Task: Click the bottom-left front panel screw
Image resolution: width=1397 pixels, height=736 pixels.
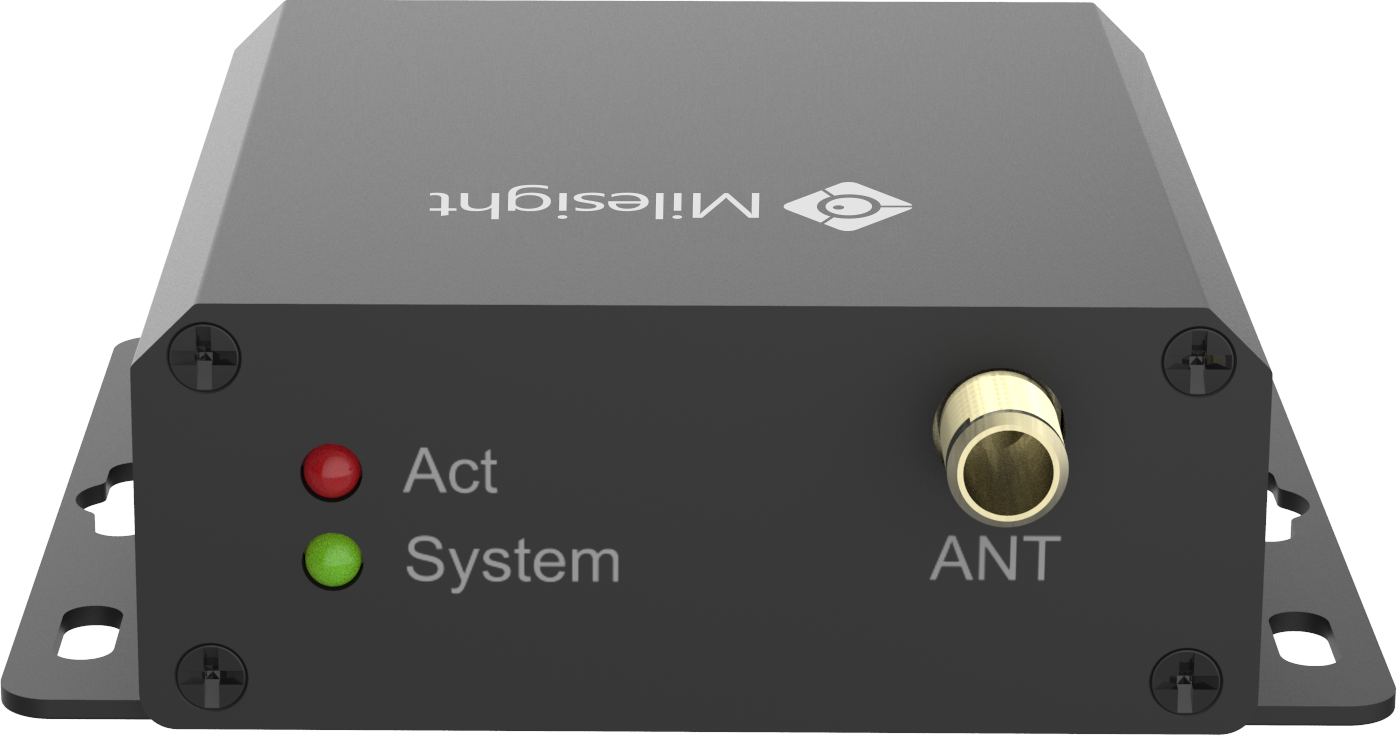Action: coord(211,678)
